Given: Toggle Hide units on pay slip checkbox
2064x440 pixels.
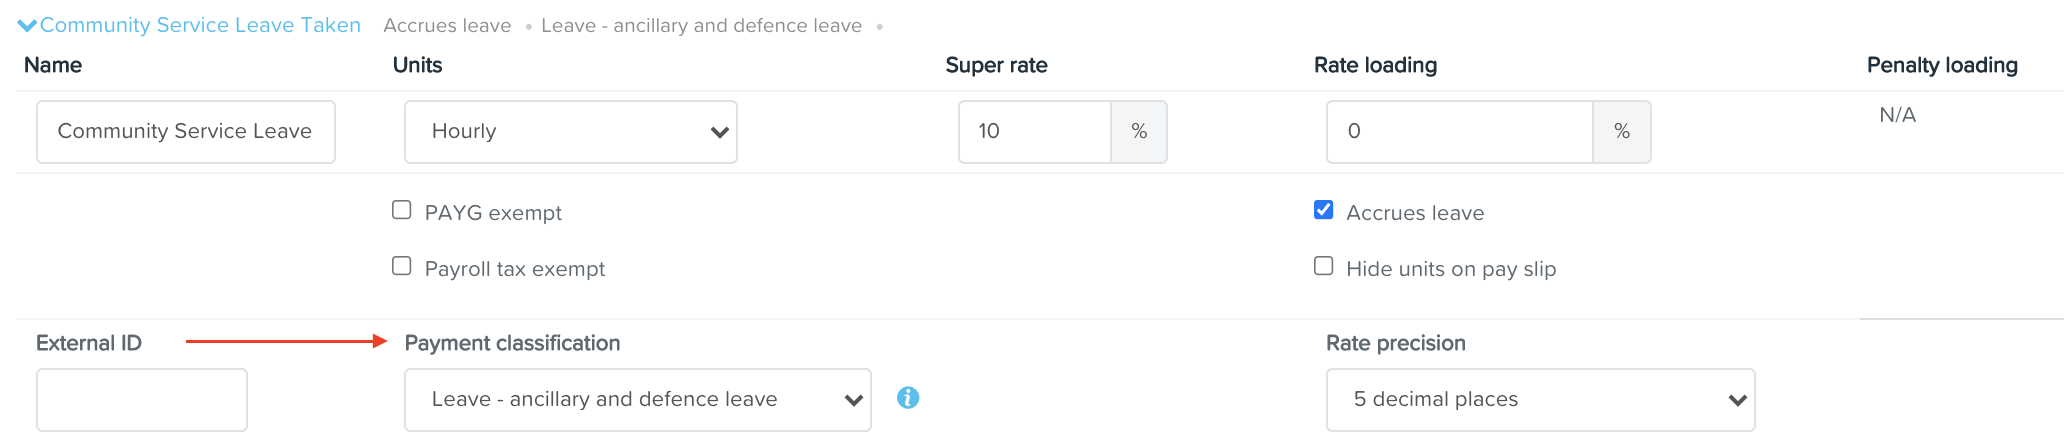Looking at the screenshot, I should tap(1324, 266).
